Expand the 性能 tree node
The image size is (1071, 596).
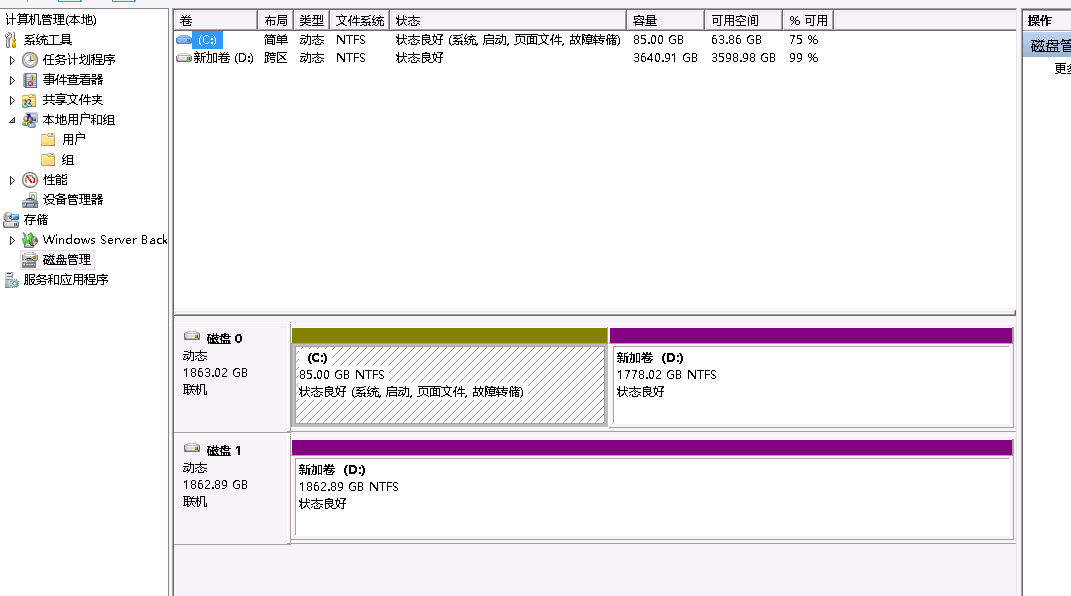coord(12,180)
